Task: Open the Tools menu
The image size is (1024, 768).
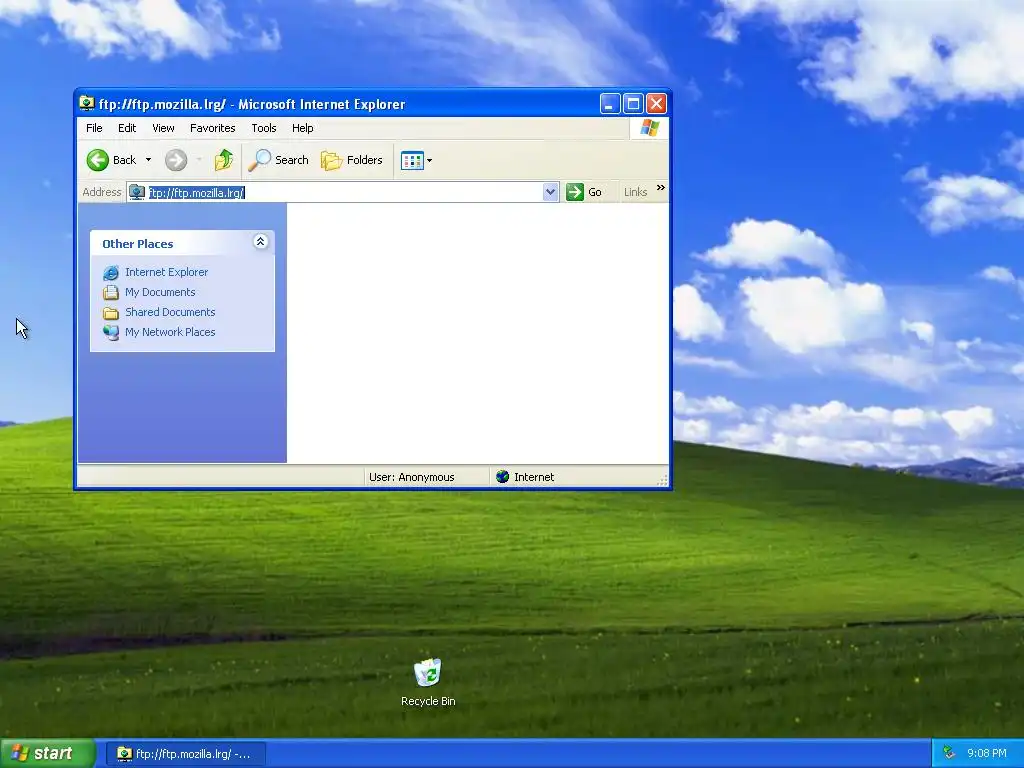Action: (x=264, y=128)
